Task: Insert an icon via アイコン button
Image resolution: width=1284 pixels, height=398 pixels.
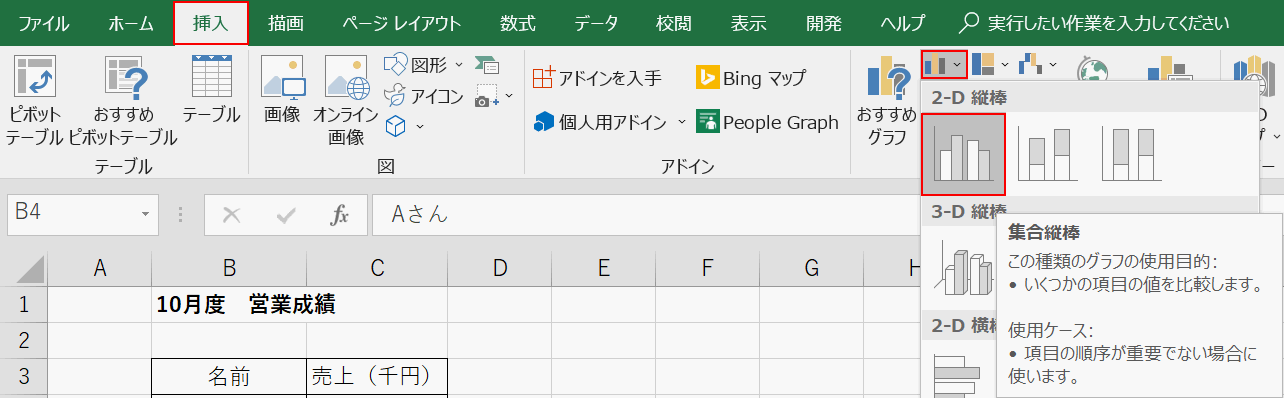Action: 424,96
